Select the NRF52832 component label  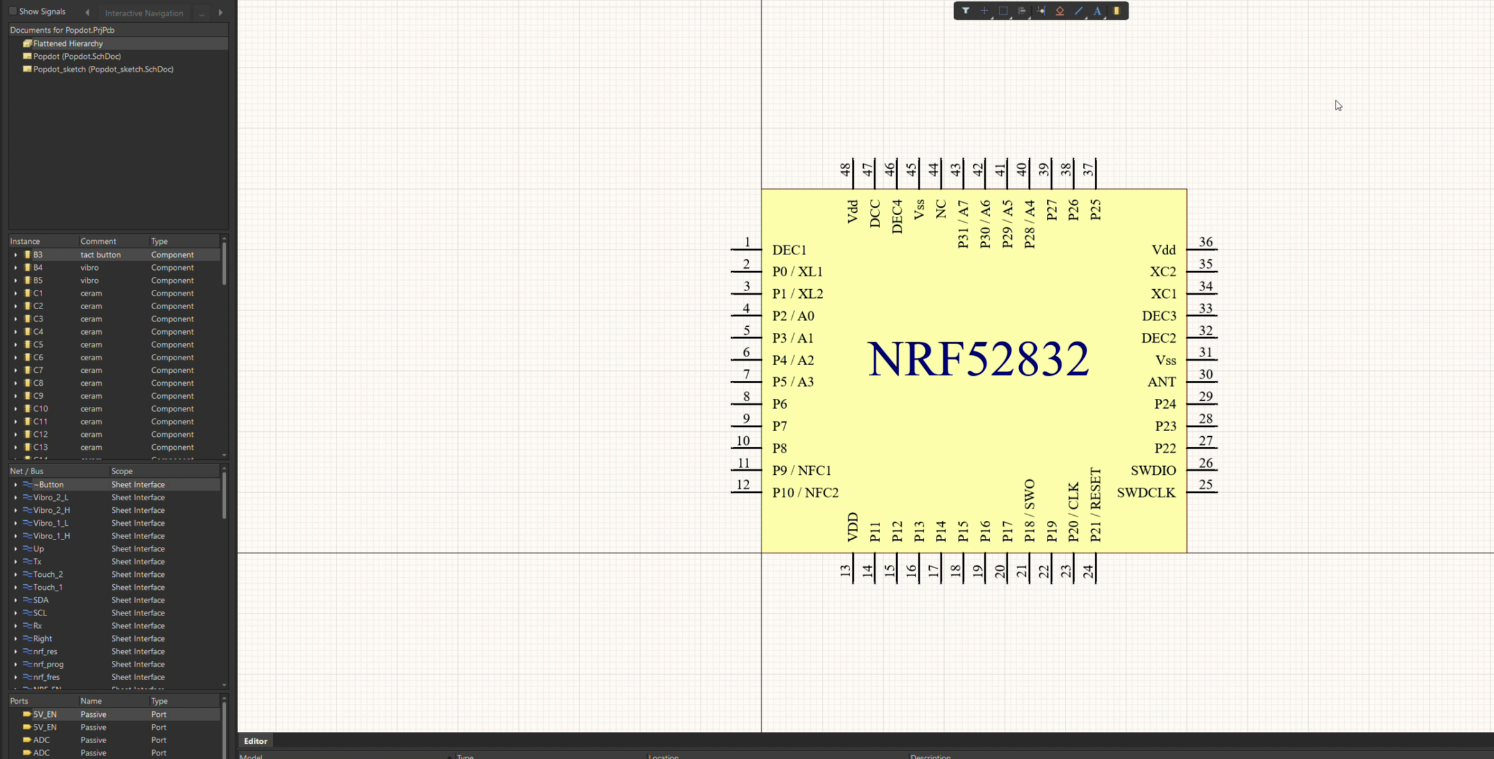point(978,359)
